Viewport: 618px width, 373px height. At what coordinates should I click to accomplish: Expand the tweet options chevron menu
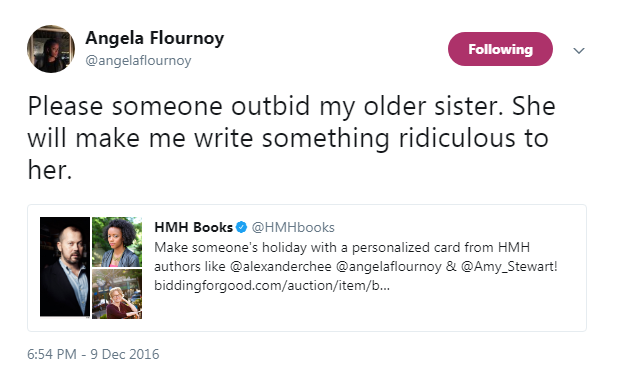point(579,50)
